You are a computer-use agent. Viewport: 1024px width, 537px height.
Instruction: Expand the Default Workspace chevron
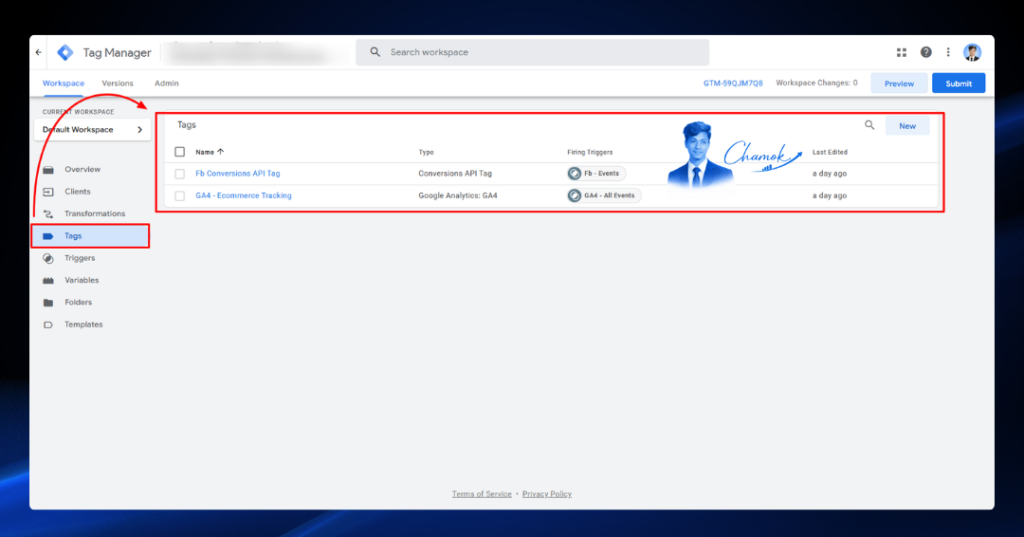pos(140,129)
